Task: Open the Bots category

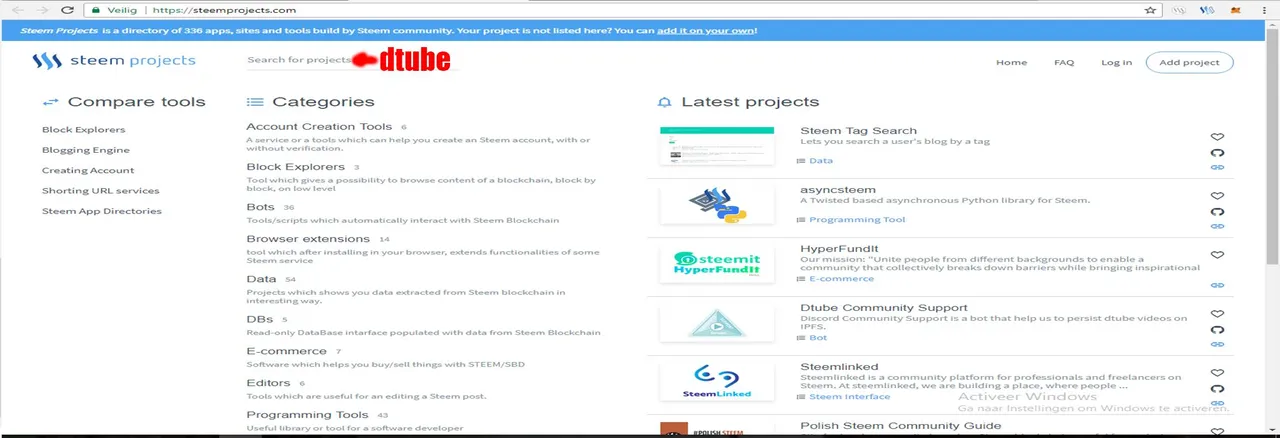Action: click(x=260, y=207)
